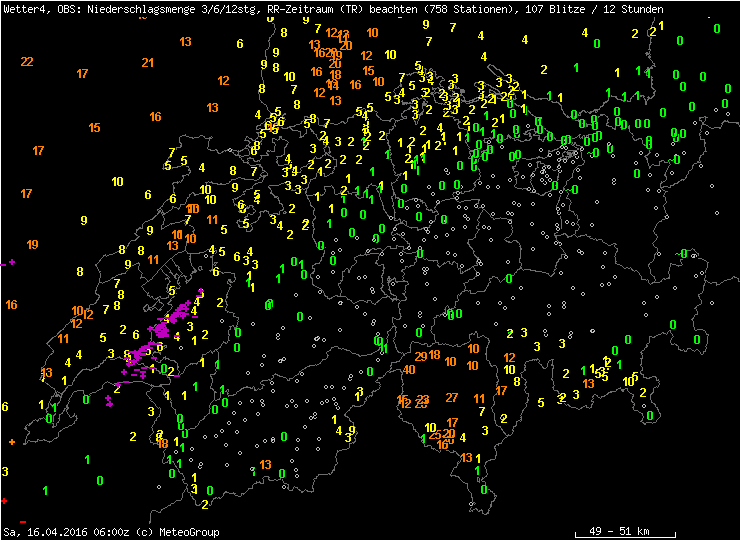Select the green 0 in top-right corner

[717, 28]
